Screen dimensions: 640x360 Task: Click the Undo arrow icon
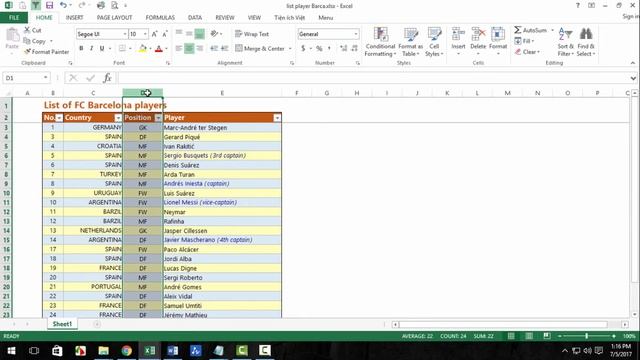63,5
